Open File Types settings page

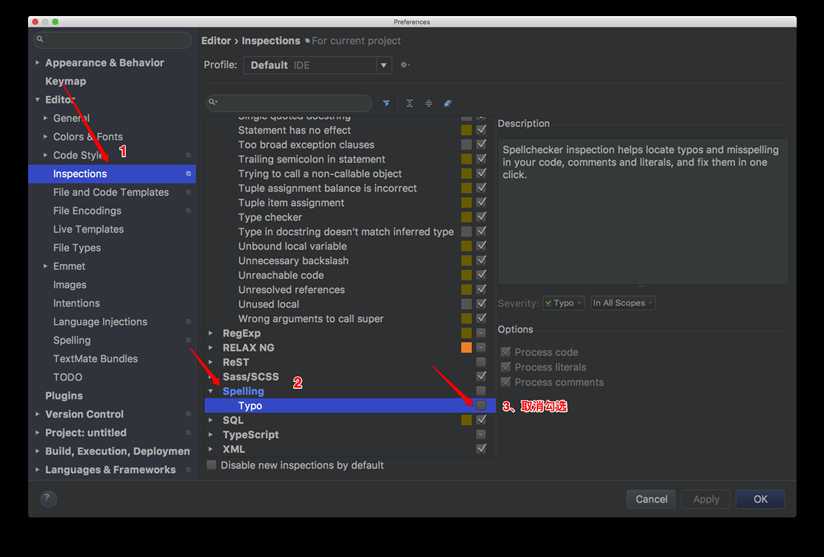77,247
